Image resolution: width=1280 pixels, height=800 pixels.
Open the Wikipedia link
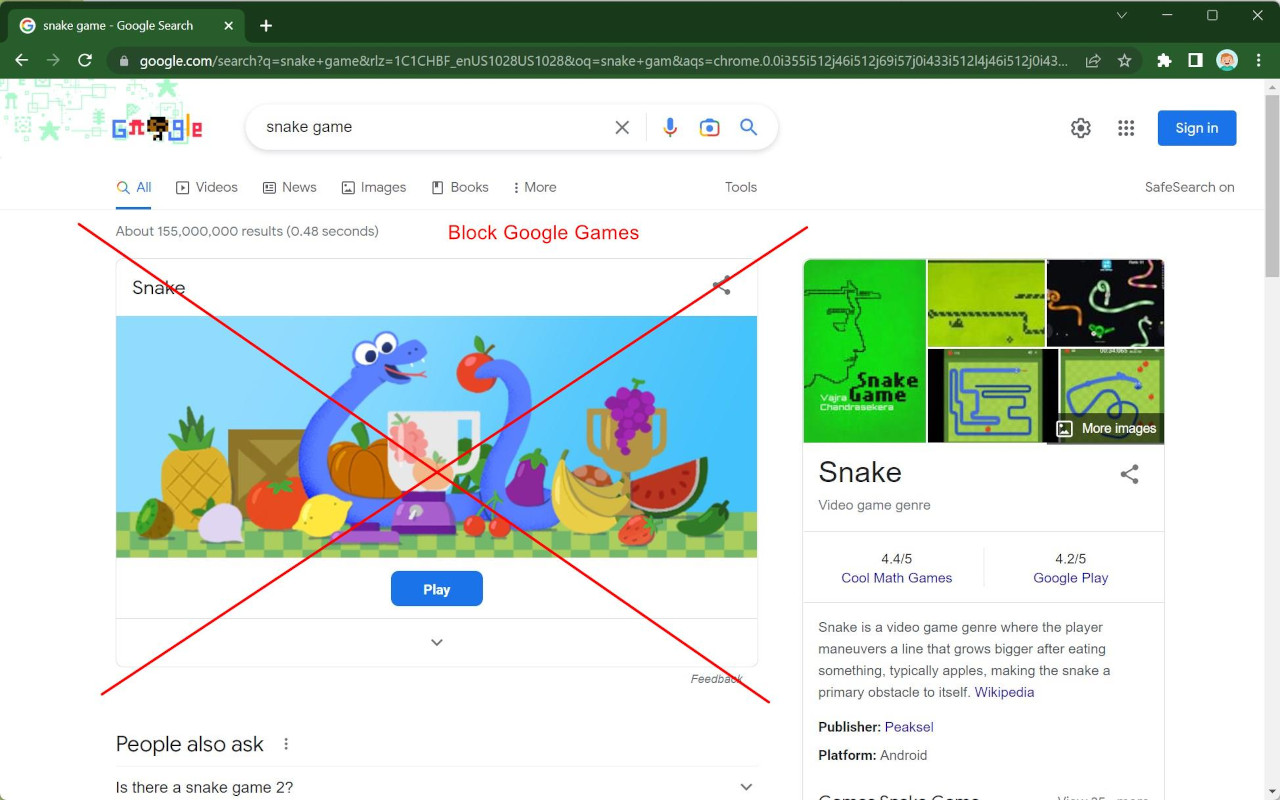(x=1004, y=692)
